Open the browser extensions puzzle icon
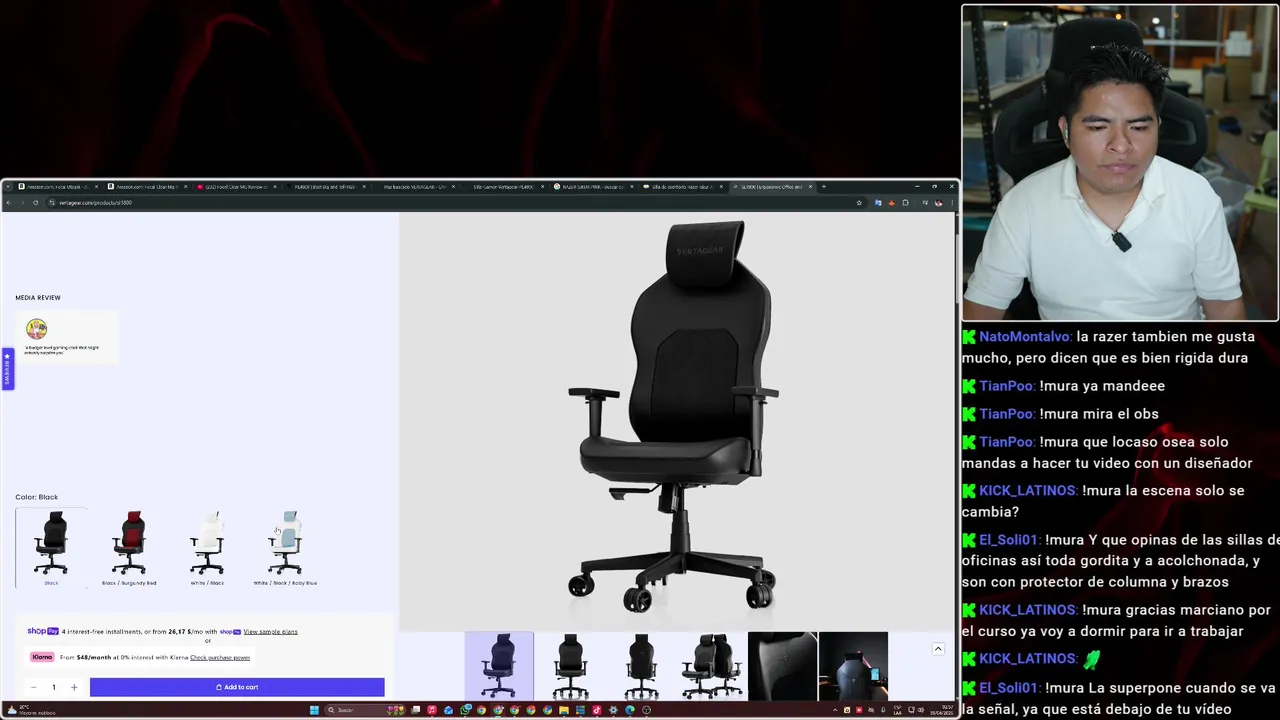The width and height of the screenshot is (1280, 720). point(905,203)
